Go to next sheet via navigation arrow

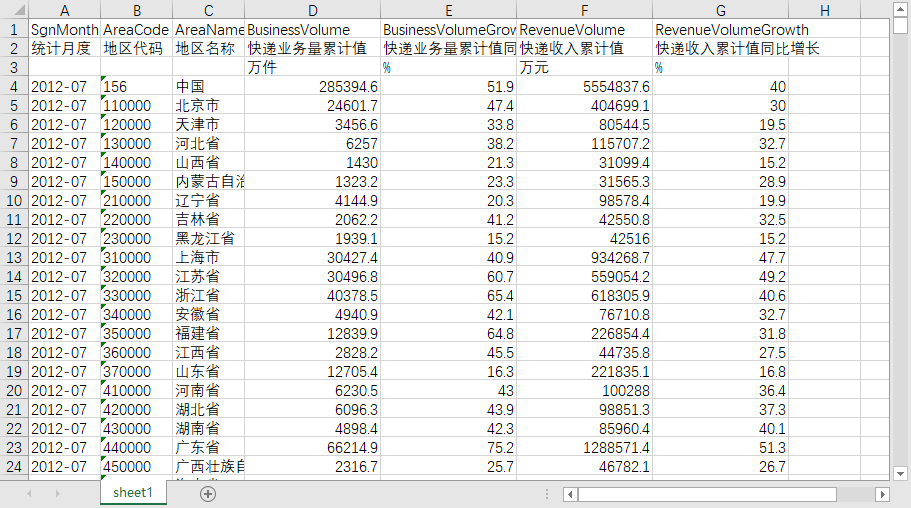point(58,493)
